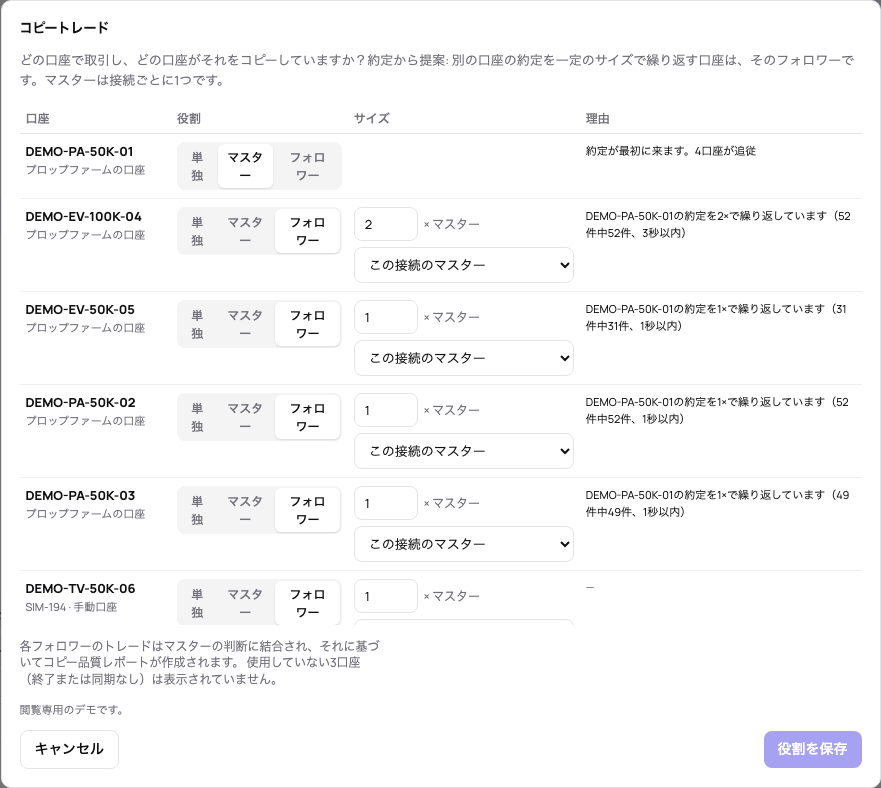Open master dropdown for DEMO-EV-100K-04
881x788 pixels.
(464, 265)
